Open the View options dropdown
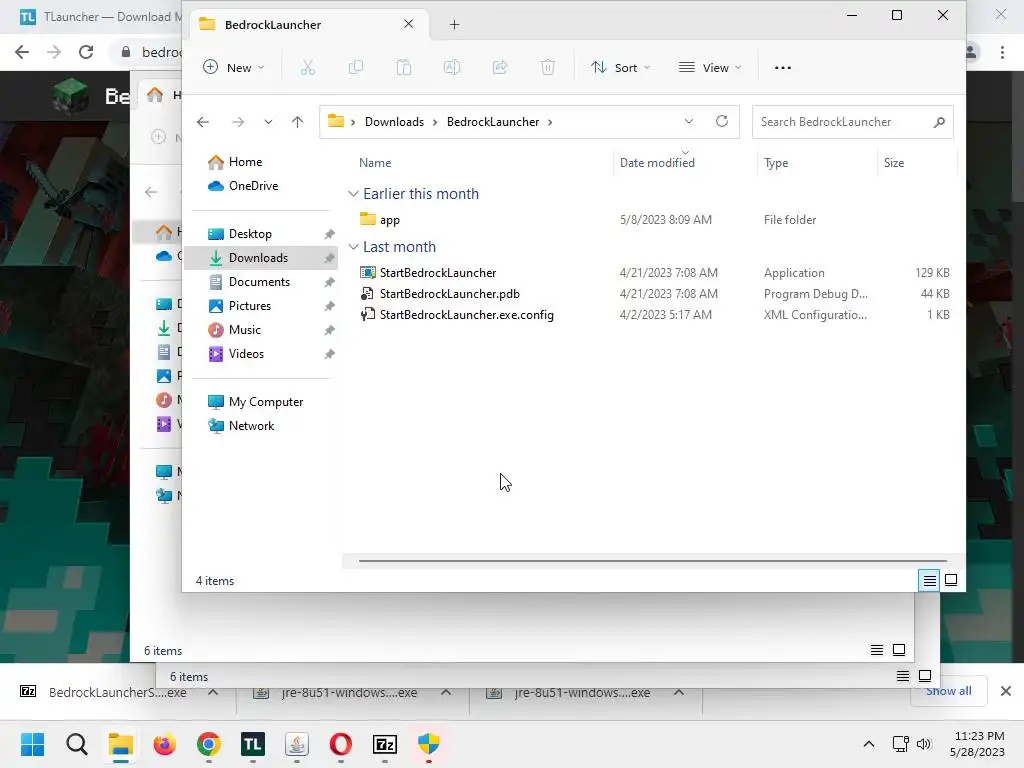 click(710, 67)
